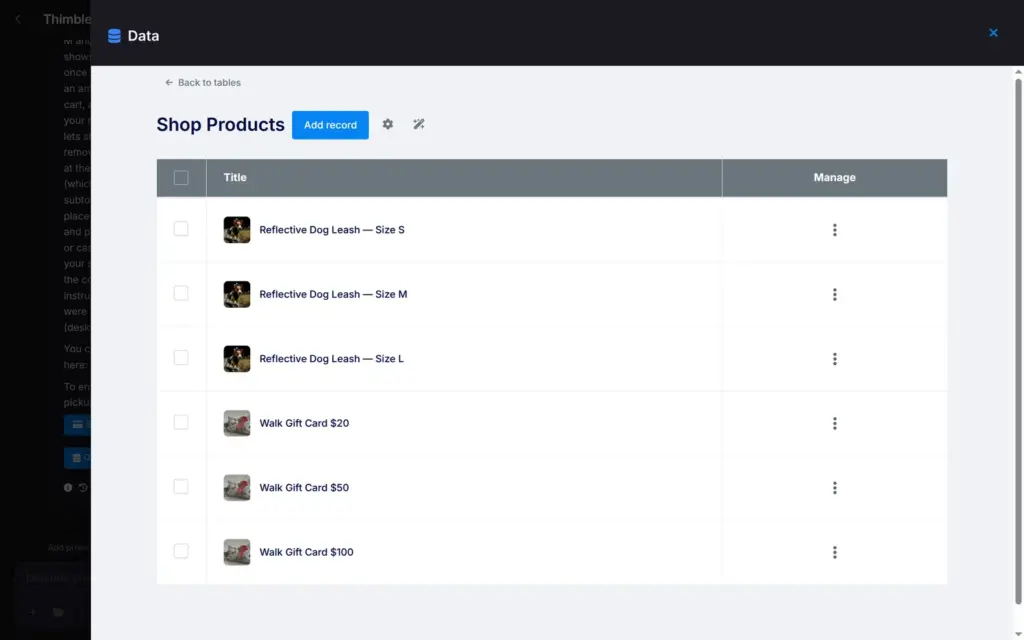Click the vertical scrollbar of Data panel
The image size is (1024, 640).
click(1018, 340)
